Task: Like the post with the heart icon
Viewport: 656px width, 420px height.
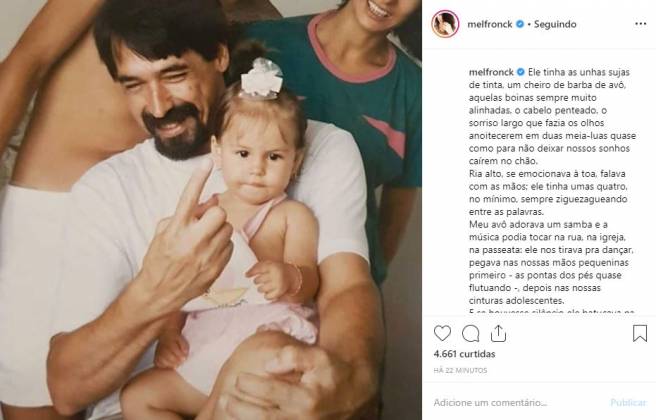Action: click(442, 333)
